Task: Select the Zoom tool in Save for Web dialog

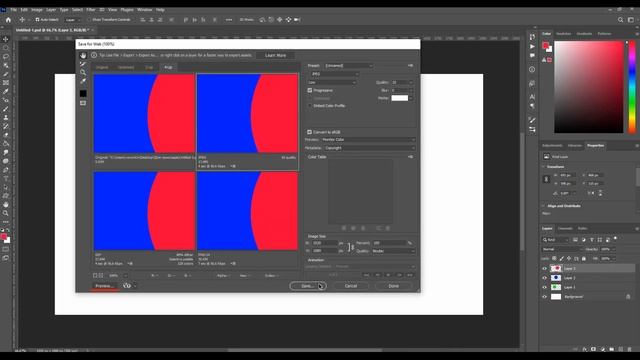Action: pyautogui.click(x=83, y=73)
